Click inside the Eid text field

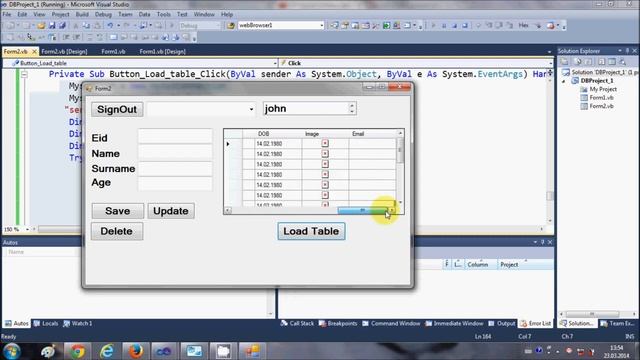pos(175,136)
